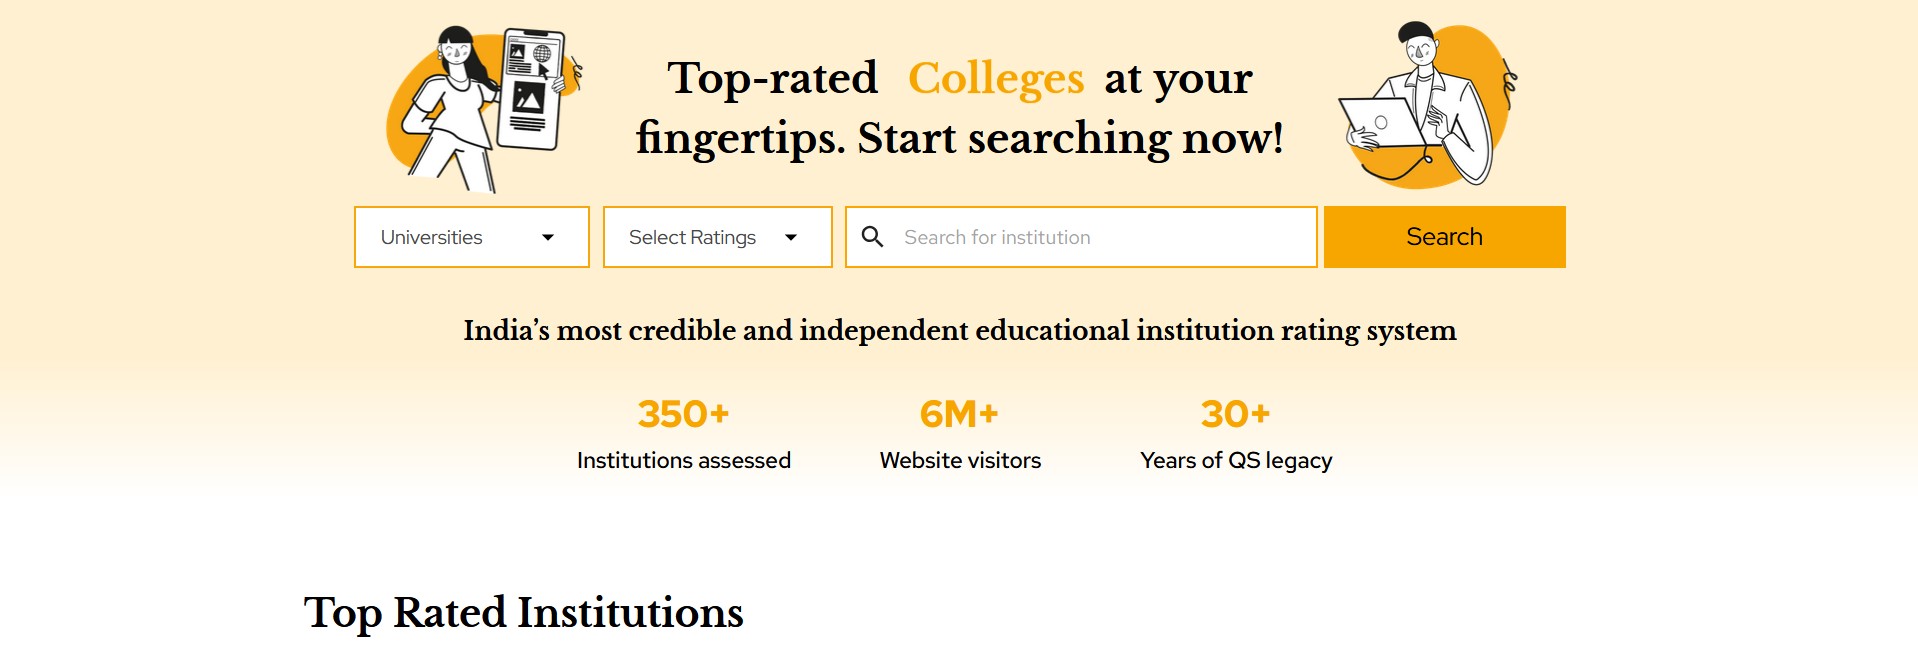Click the 350+ statistic number
This screenshot has height=645, width=1918.
[683, 414]
